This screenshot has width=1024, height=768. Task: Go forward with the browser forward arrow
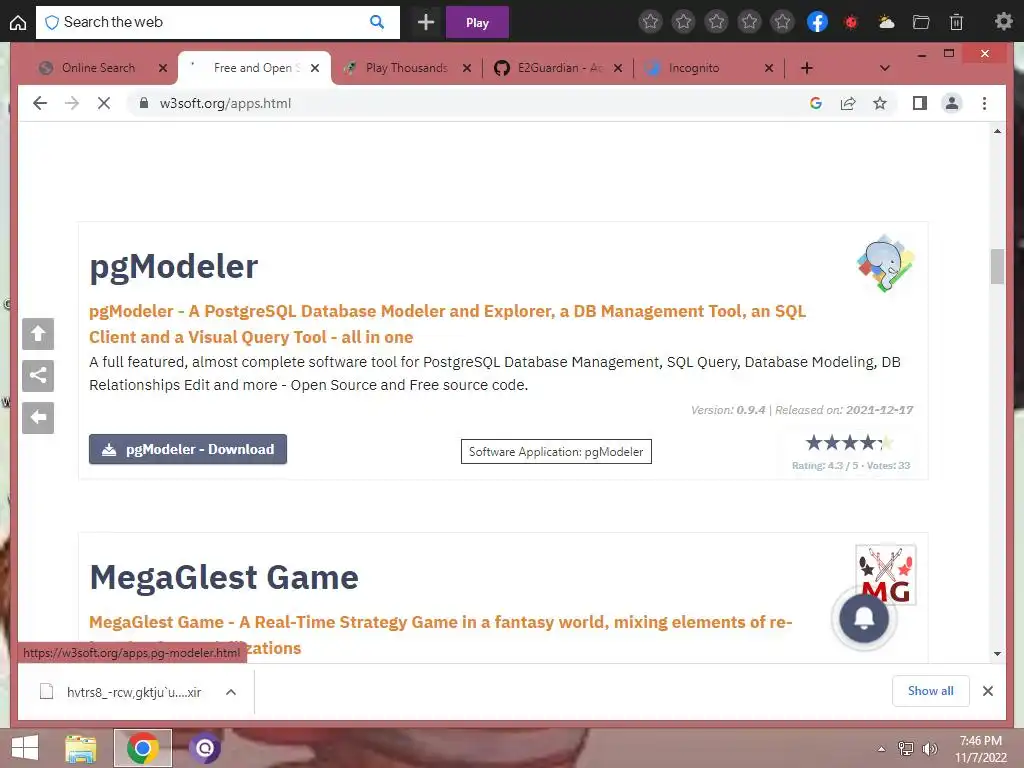[x=72, y=103]
